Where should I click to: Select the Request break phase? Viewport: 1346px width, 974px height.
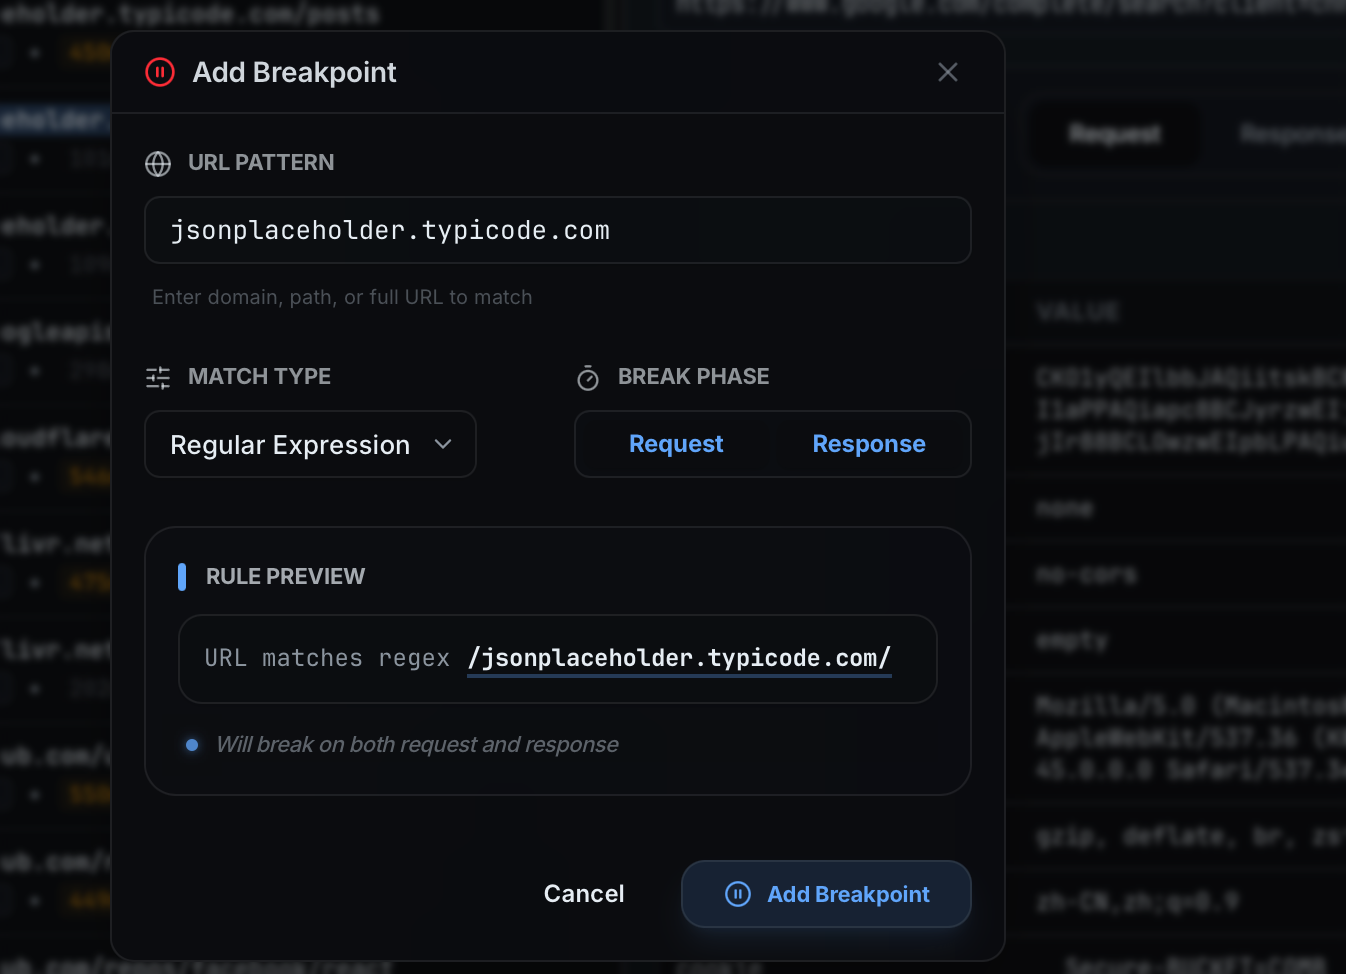coord(676,444)
